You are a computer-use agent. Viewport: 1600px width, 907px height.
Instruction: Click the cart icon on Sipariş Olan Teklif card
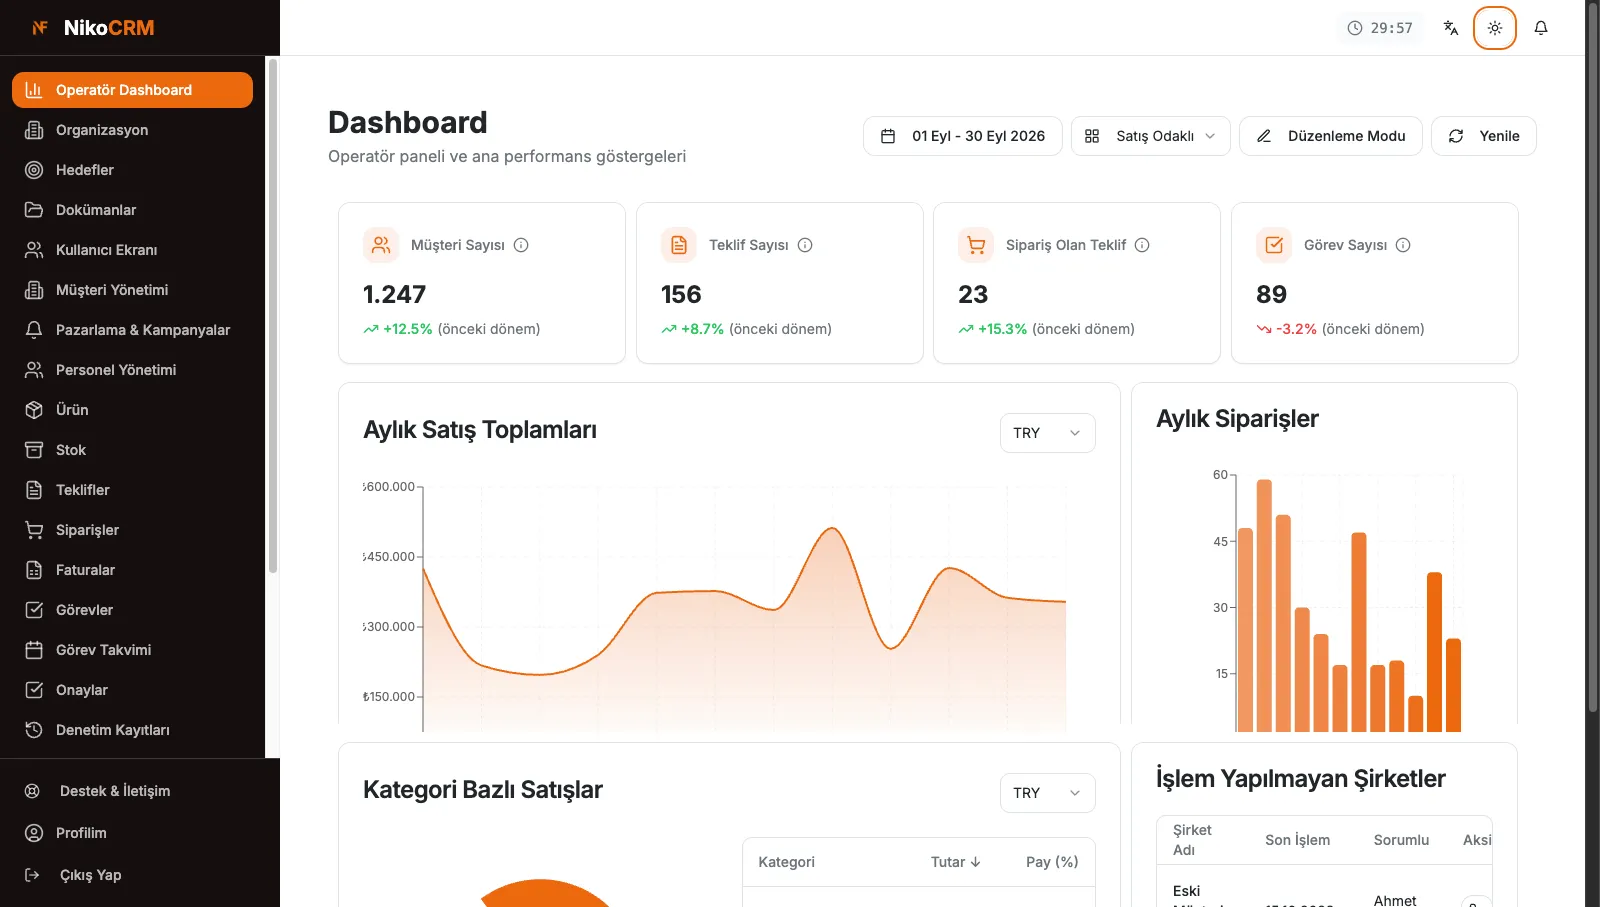click(x=976, y=245)
